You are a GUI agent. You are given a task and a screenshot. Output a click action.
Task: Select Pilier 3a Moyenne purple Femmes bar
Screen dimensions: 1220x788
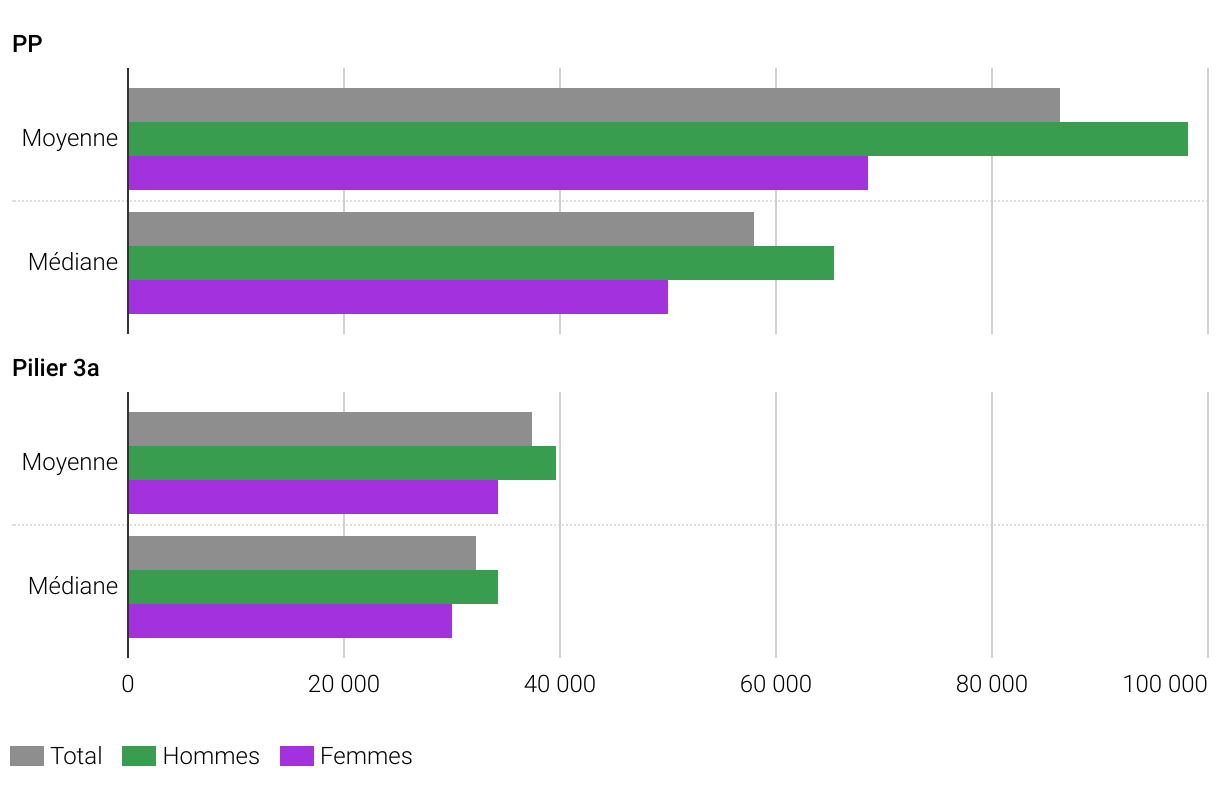[x=313, y=497]
